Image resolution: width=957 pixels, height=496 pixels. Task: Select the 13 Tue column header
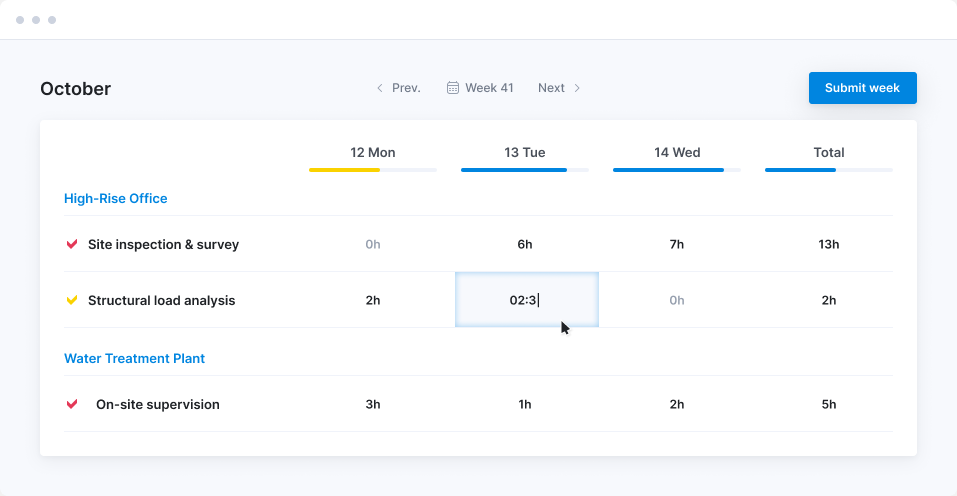524,153
